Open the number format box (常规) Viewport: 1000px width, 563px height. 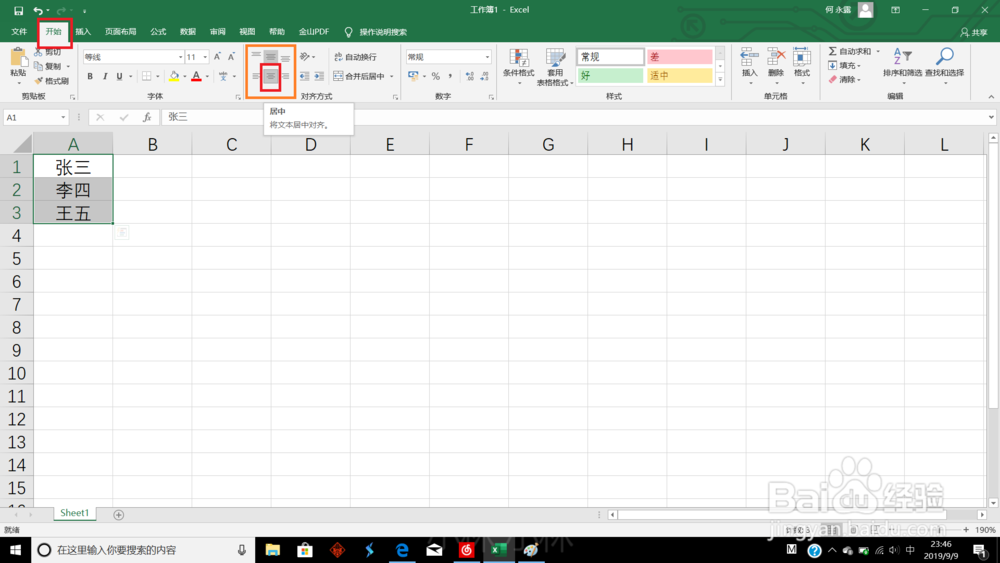pos(448,57)
